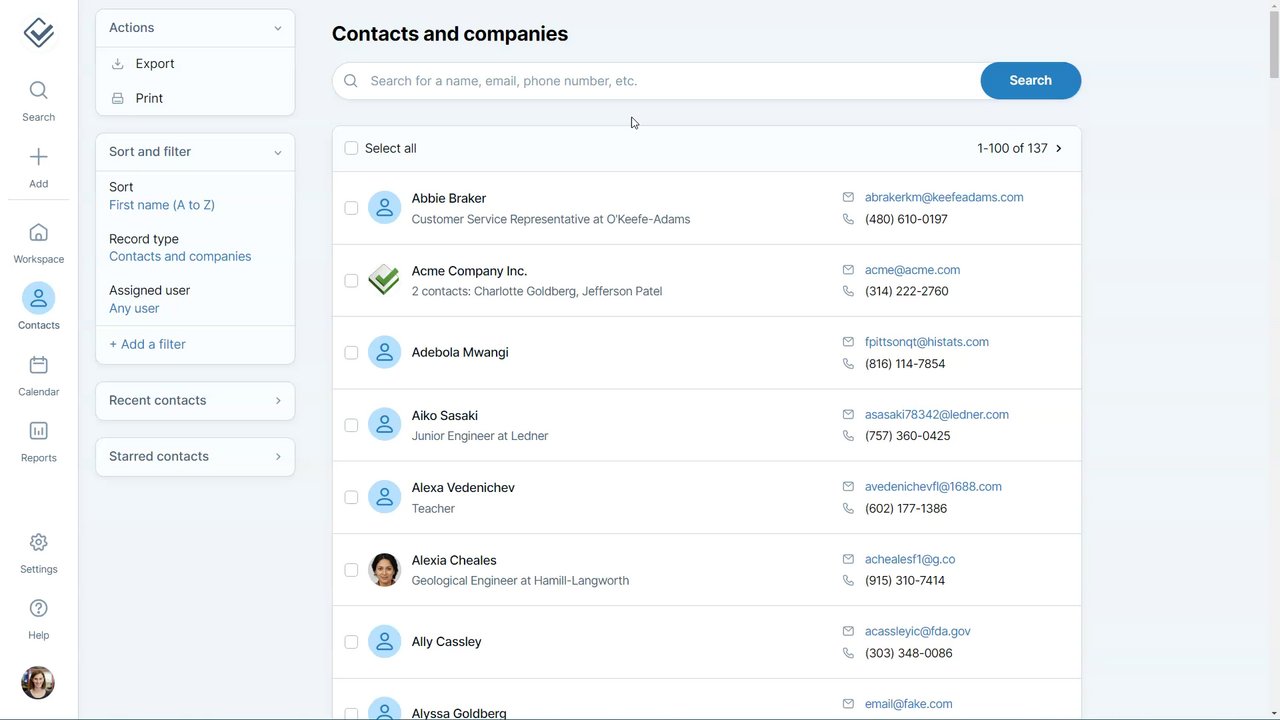Focus the contact search input field
This screenshot has width=1280, height=720.
(x=660, y=81)
